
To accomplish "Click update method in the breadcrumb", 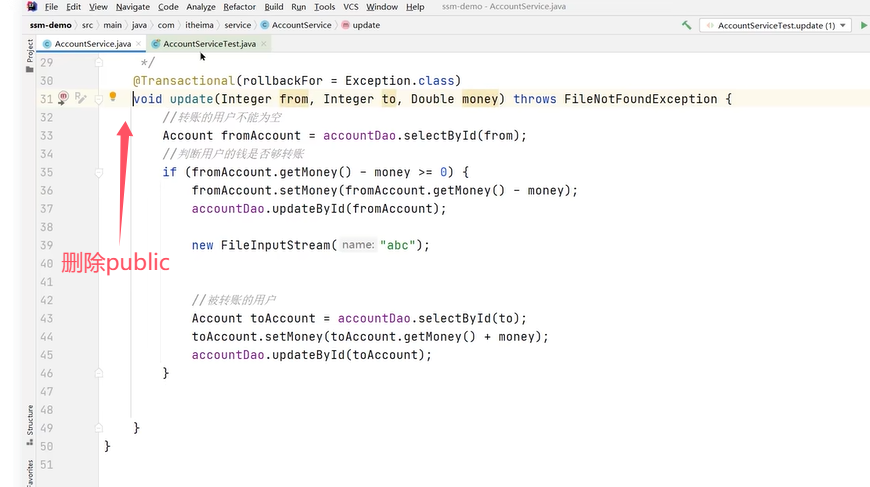I will click(361, 25).
